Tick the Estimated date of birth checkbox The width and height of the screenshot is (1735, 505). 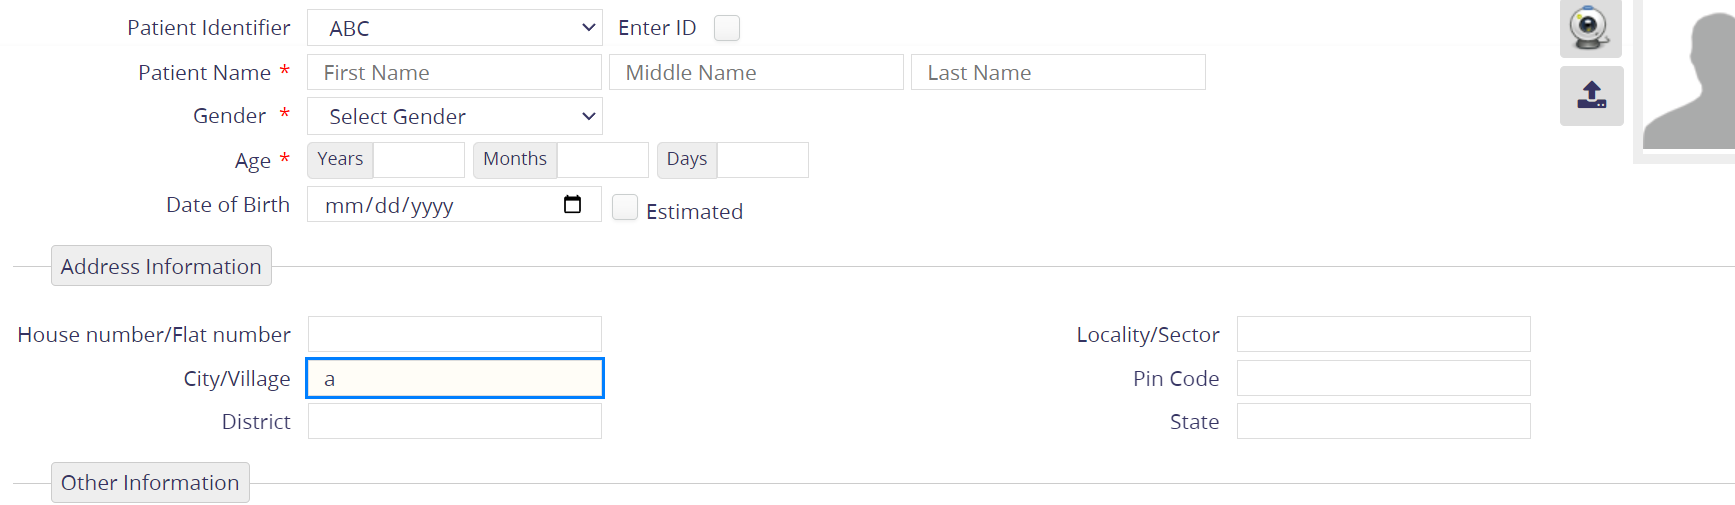pyautogui.click(x=625, y=207)
